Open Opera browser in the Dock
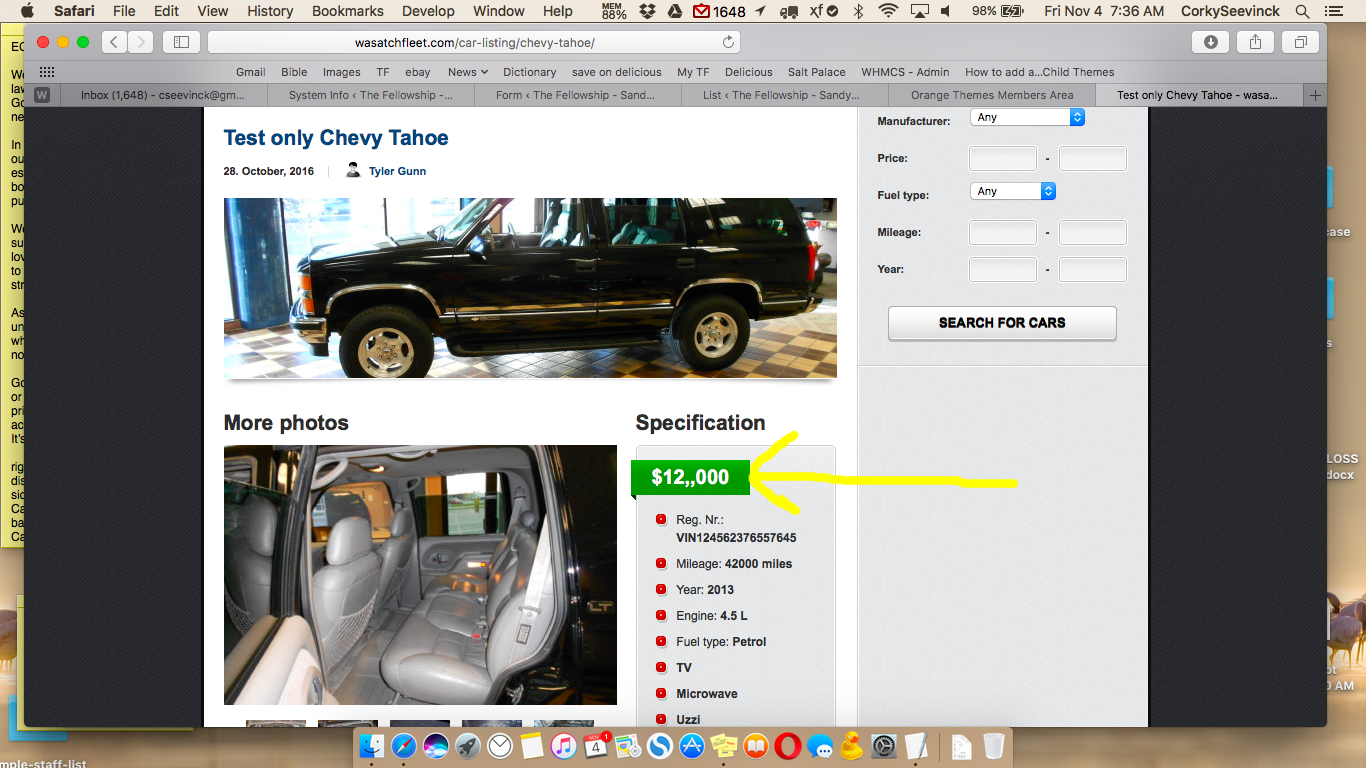The image size is (1366, 768). (788, 745)
